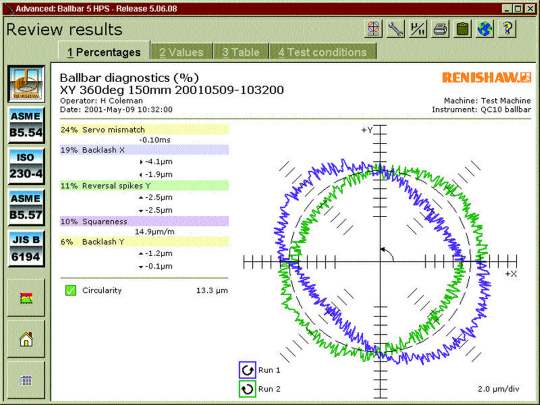The height and width of the screenshot is (405, 540).
Task: Click the scale ratio toolbar icon
Action: [x=418, y=29]
